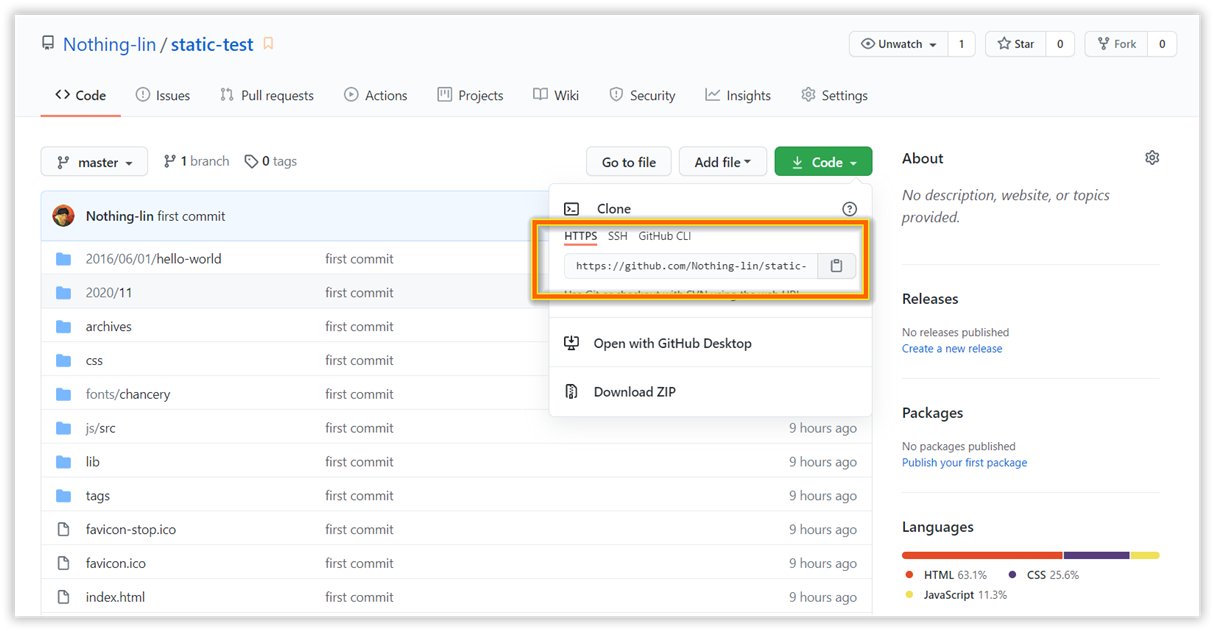Star the repository

pyautogui.click(x=1016, y=44)
